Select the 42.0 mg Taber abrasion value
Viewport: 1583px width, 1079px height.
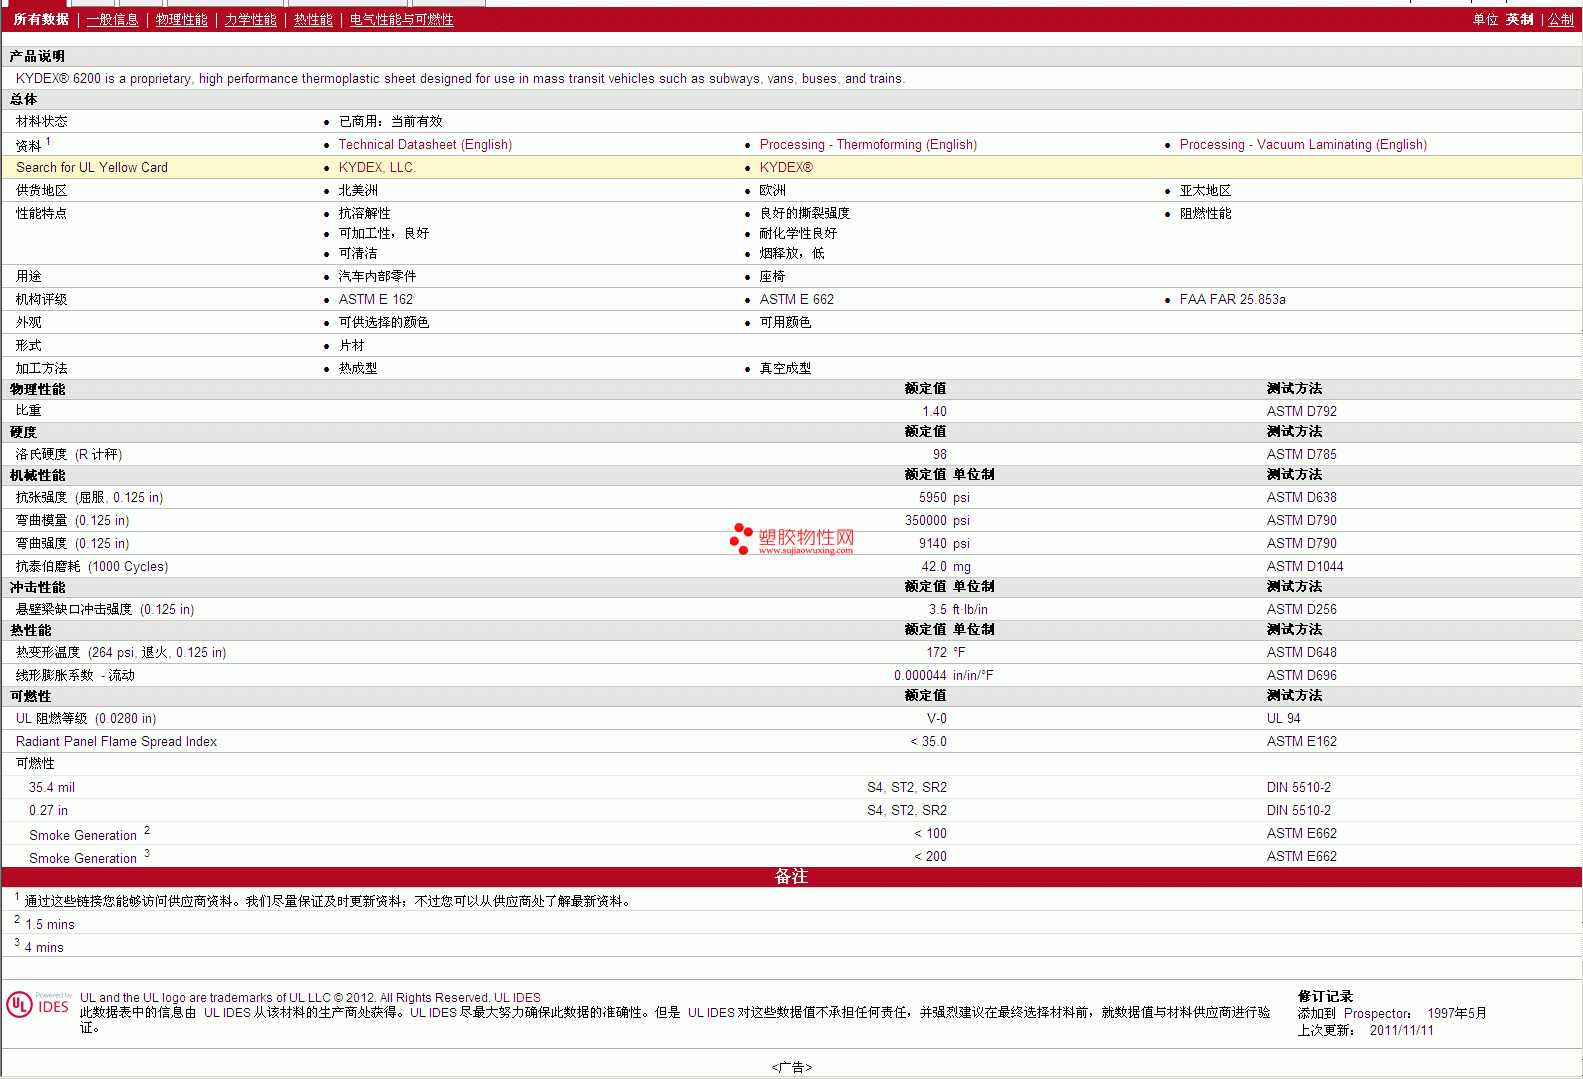946,566
